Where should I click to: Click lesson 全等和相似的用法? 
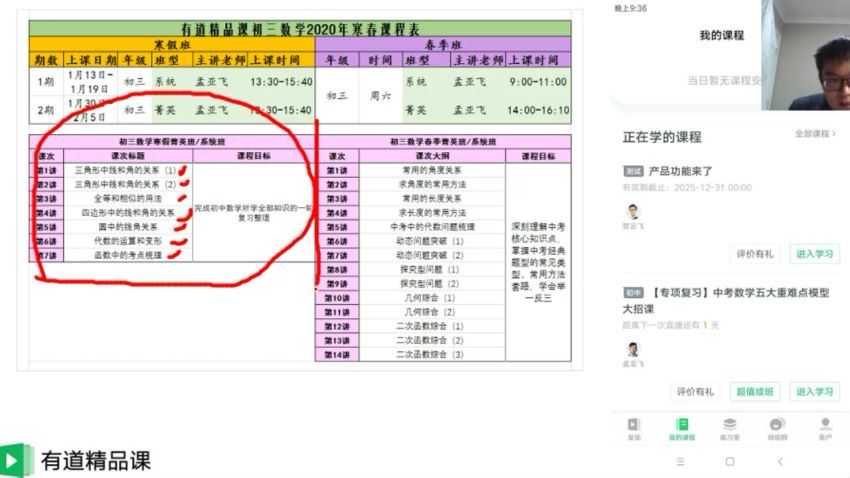[x=128, y=198]
